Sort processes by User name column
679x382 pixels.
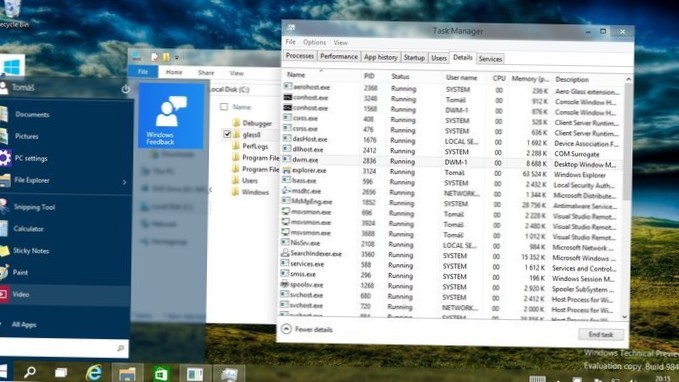click(461, 78)
